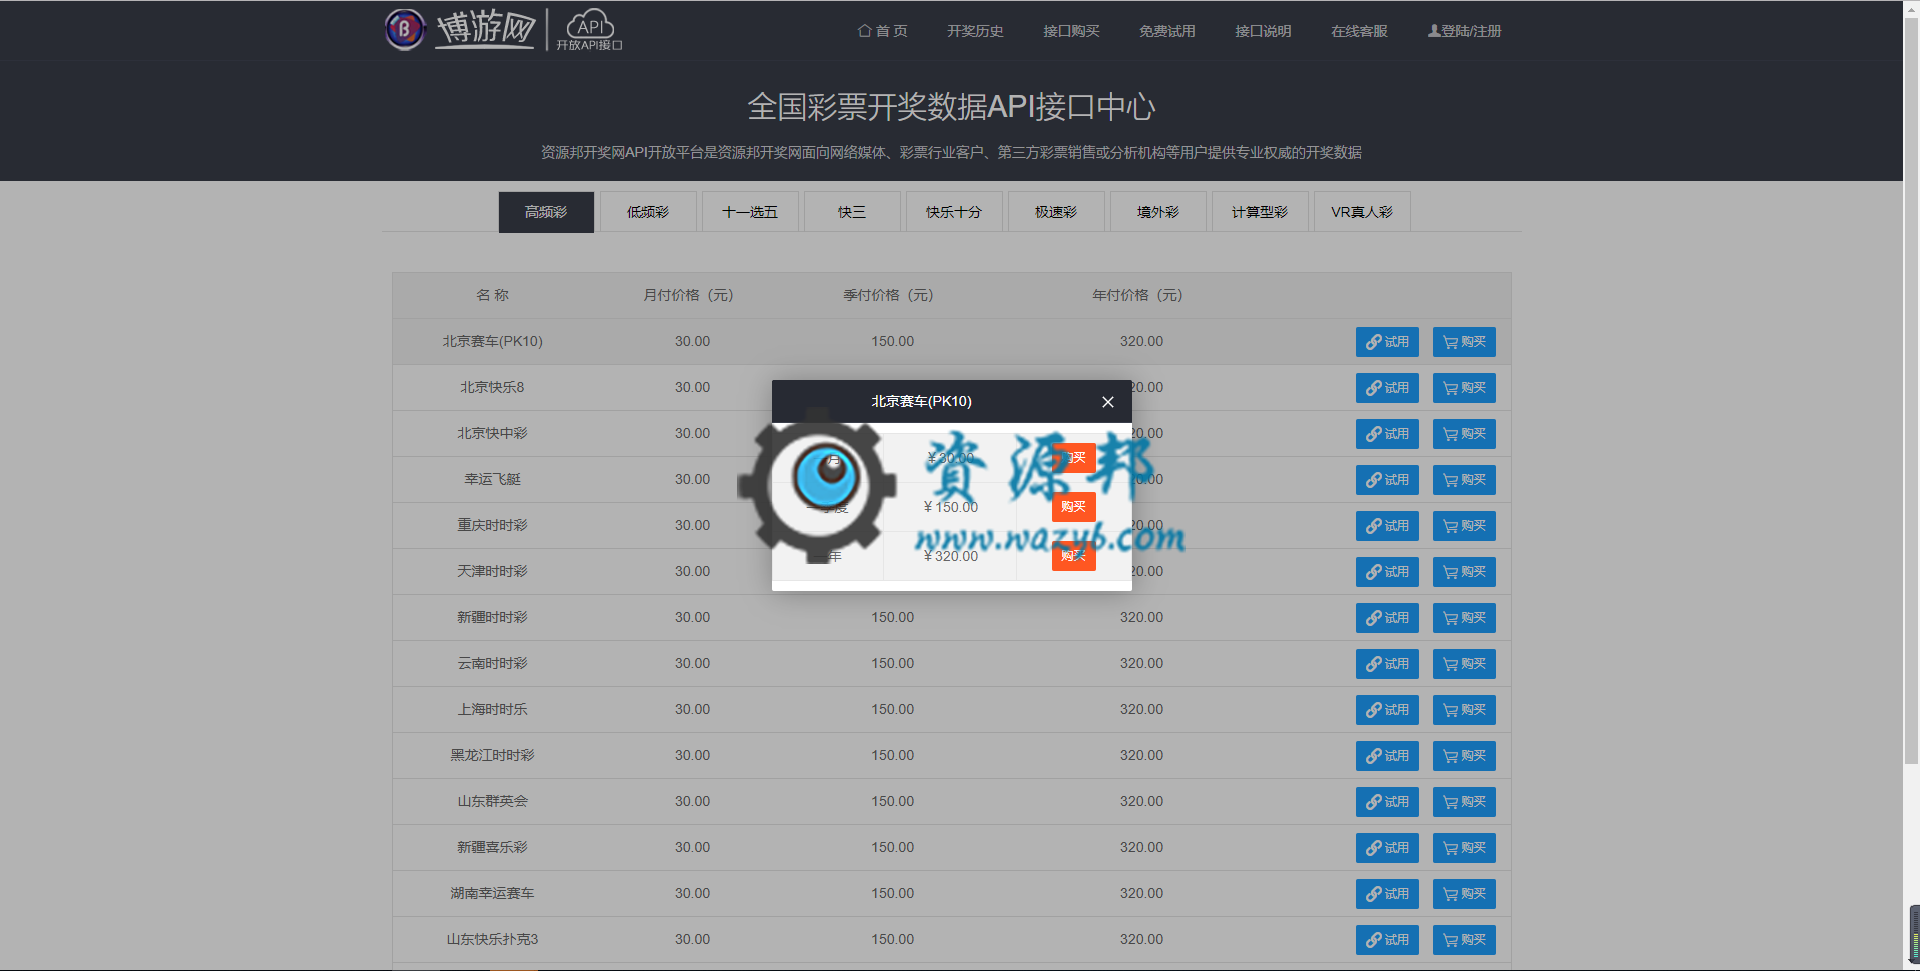1920x971 pixels.
Task: Click 试用 for 新疆时时彩
Action: (x=1387, y=618)
